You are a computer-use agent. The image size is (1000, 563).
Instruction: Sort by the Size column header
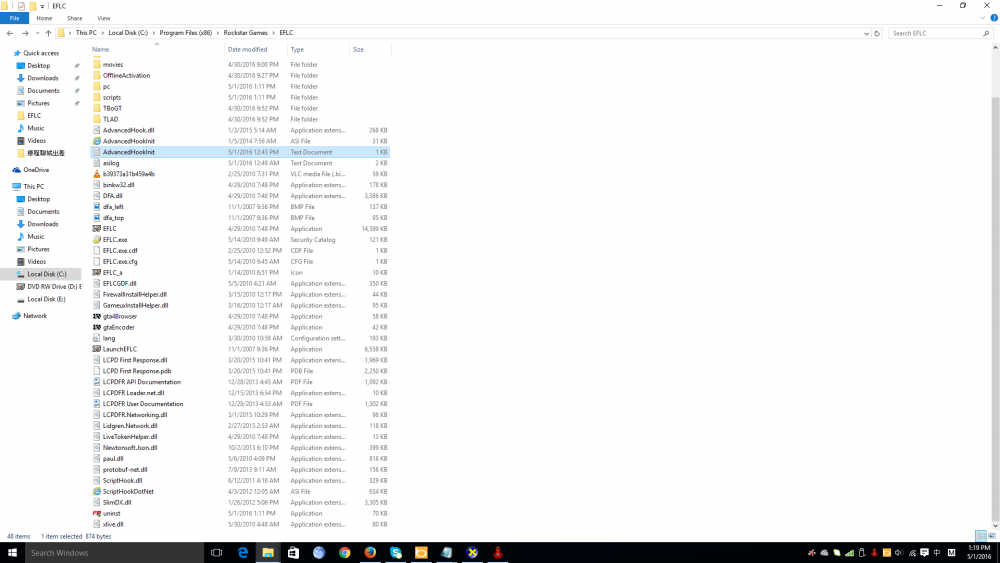(x=370, y=50)
